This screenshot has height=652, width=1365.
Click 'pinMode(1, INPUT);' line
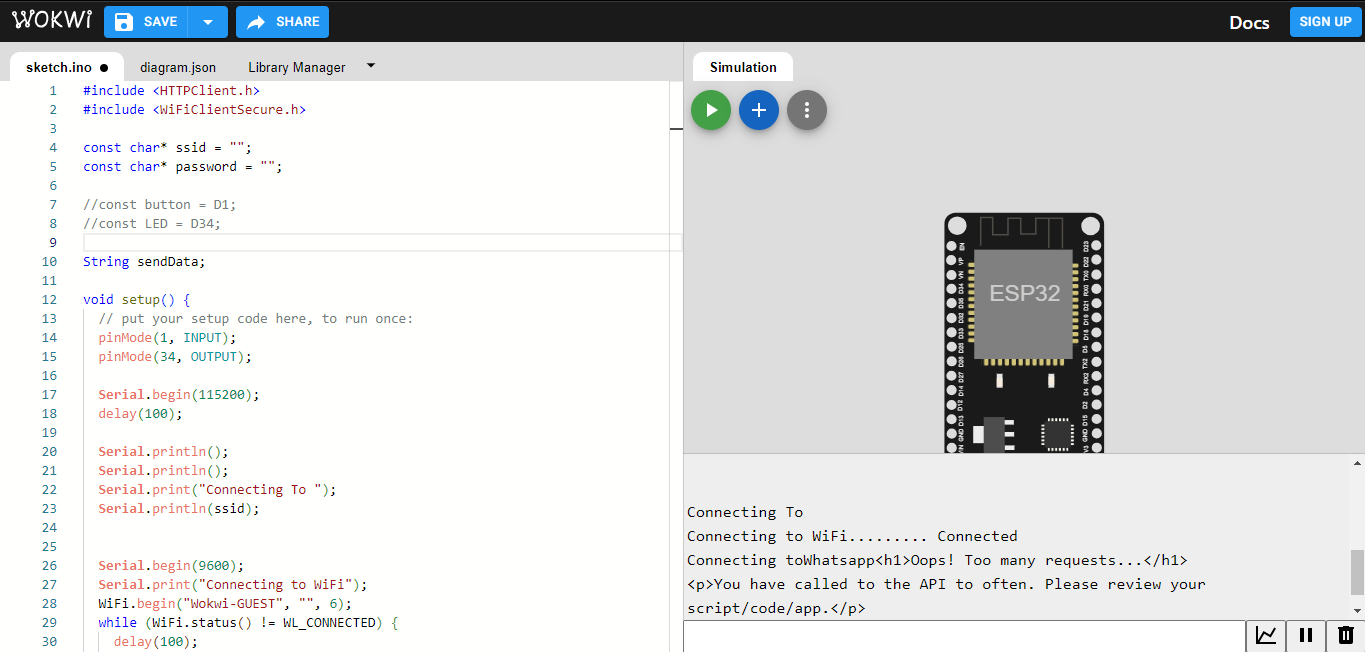[167, 338]
